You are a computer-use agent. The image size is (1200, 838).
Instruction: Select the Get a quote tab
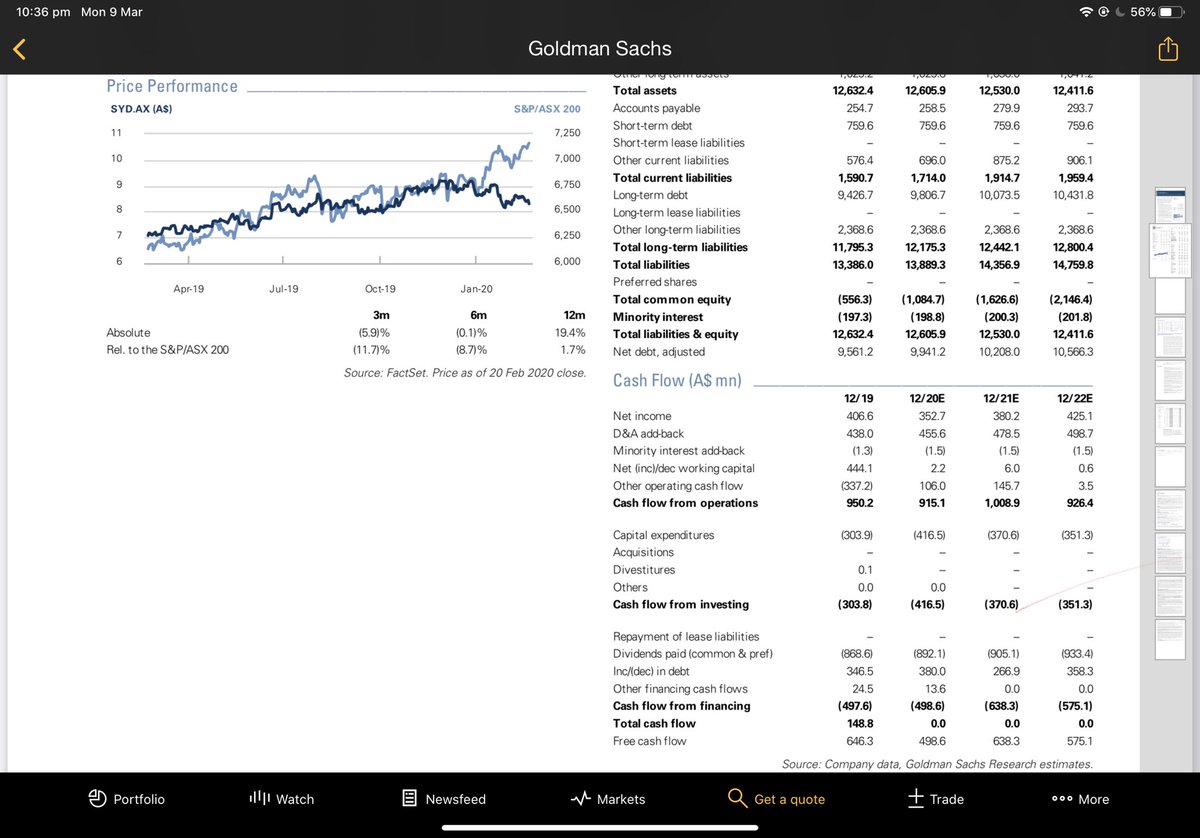pos(776,798)
